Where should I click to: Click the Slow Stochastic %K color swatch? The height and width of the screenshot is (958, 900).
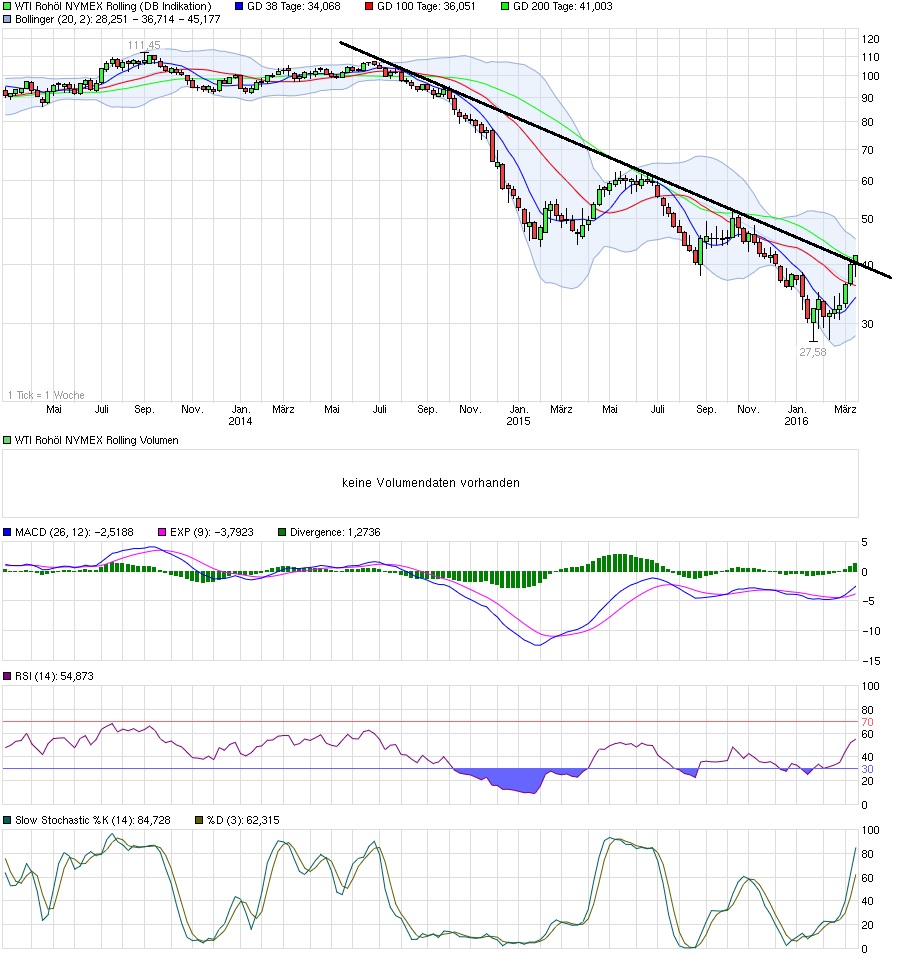pyautogui.click(x=8, y=819)
